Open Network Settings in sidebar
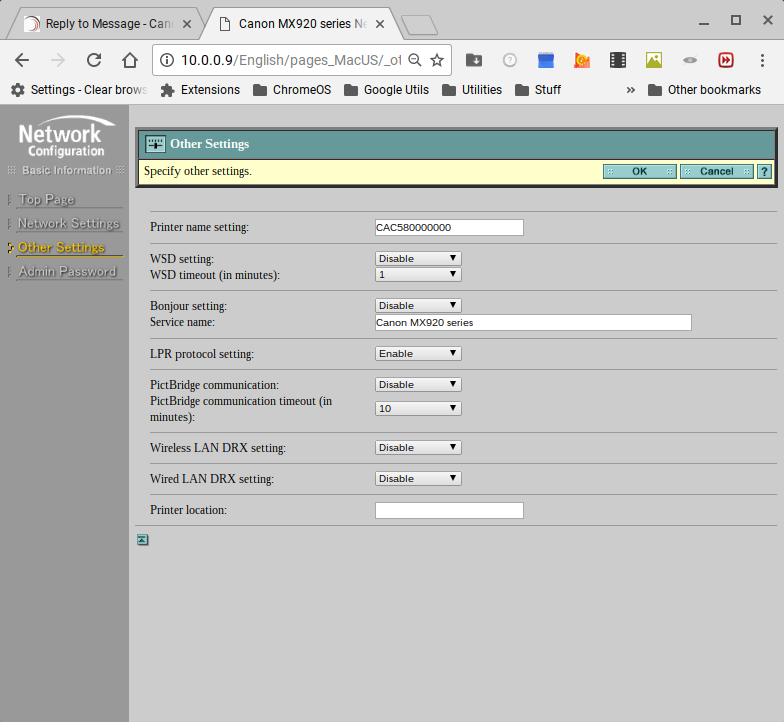This screenshot has width=784, height=722. click(x=68, y=224)
